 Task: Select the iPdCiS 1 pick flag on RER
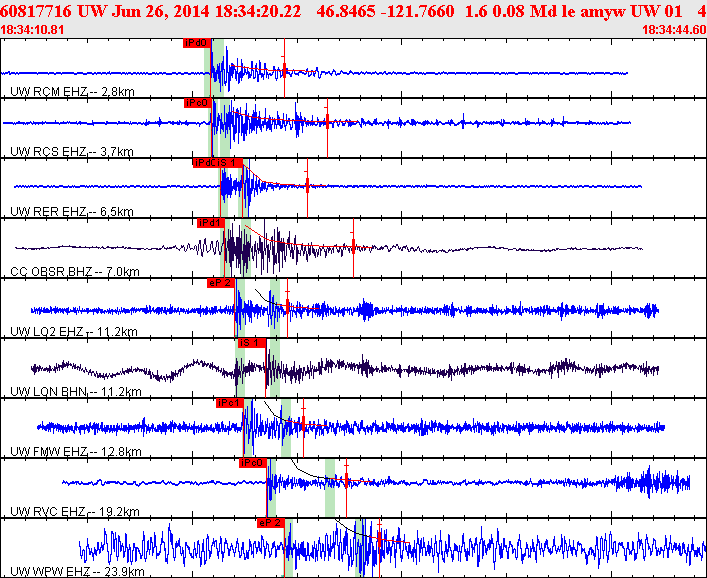pos(218,163)
